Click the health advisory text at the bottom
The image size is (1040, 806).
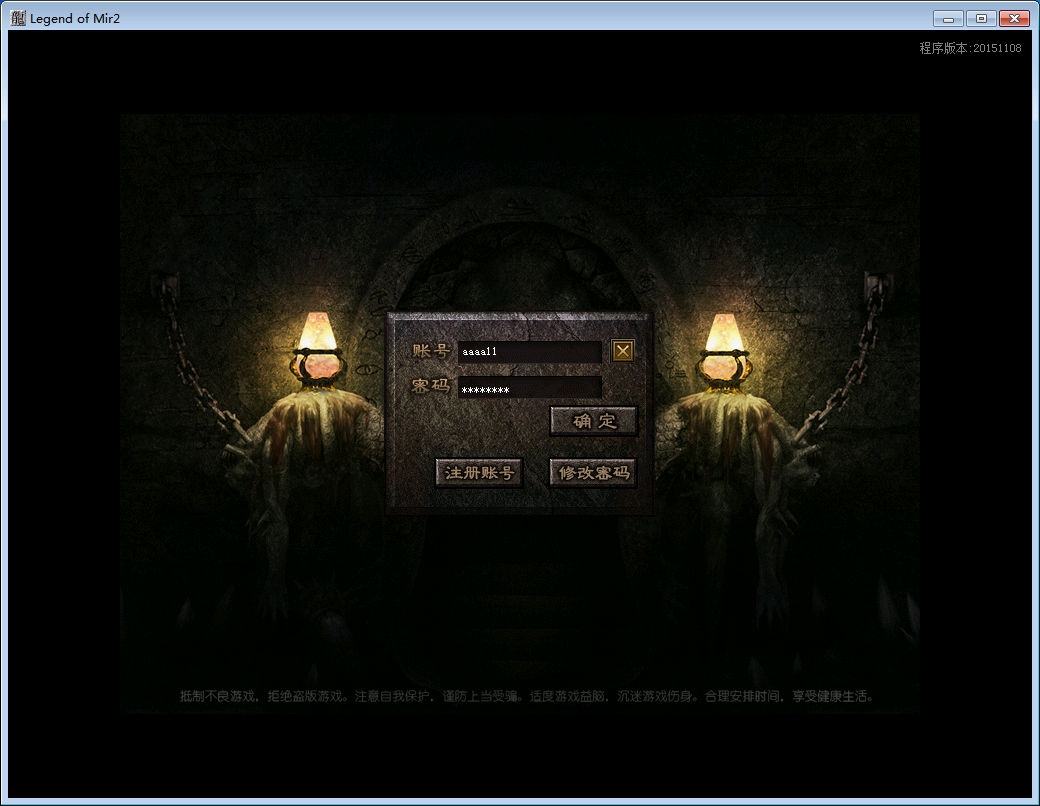pyautogui.click(x=527, y=696)
